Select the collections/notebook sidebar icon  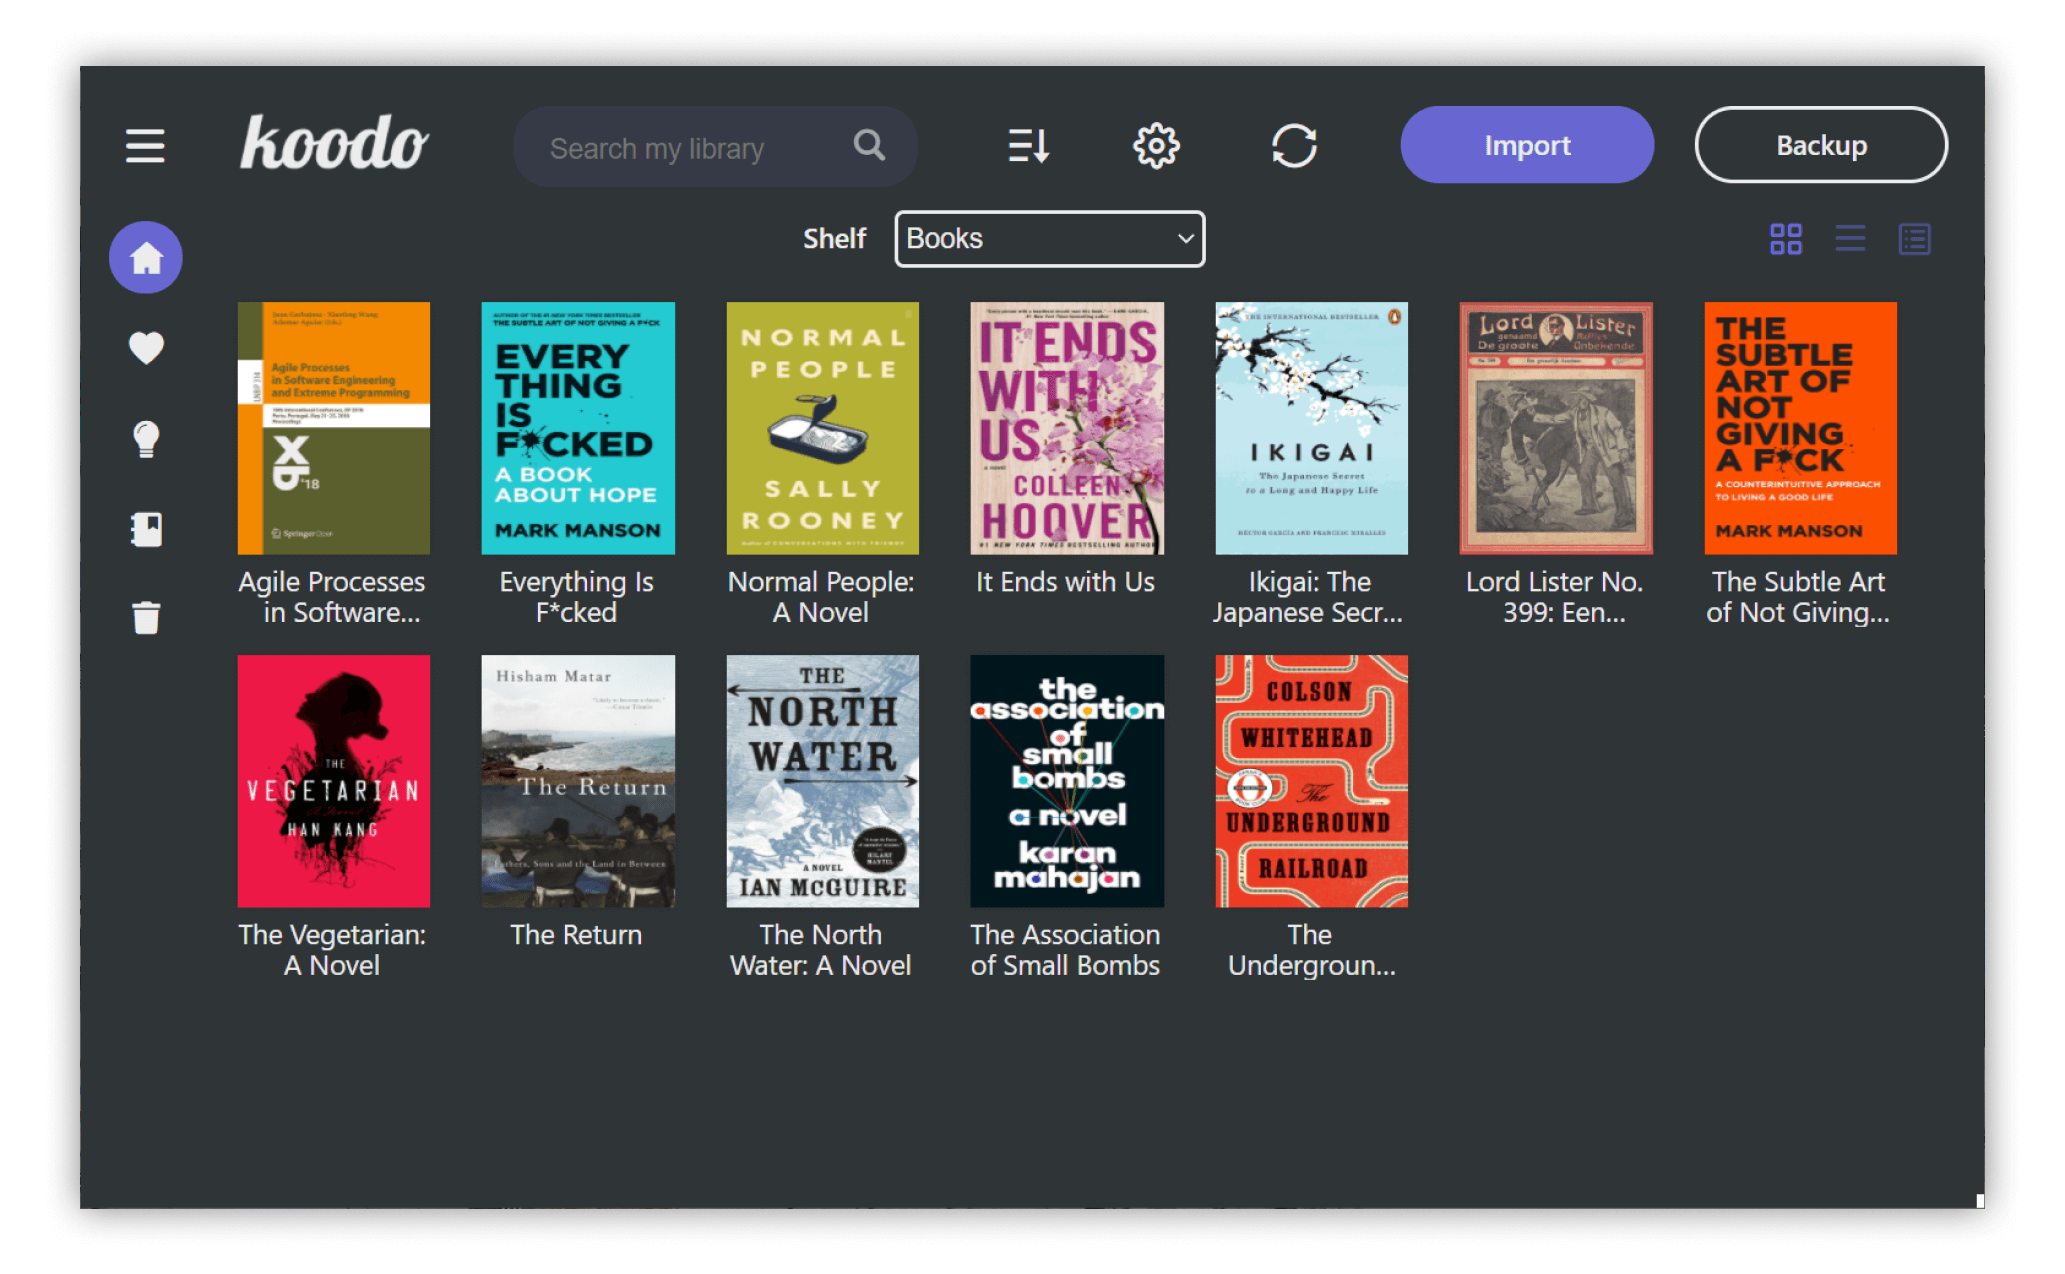(146, 528)
